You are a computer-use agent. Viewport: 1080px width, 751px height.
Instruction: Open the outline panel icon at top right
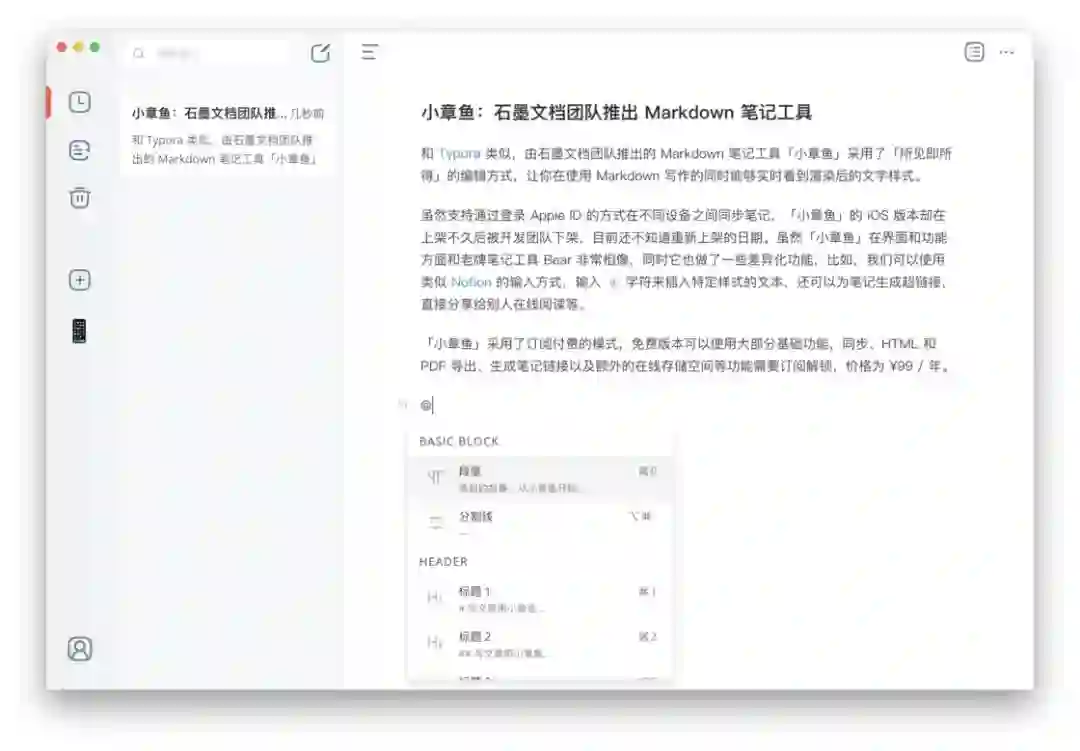pyautogui.click(x=974, y=52)
